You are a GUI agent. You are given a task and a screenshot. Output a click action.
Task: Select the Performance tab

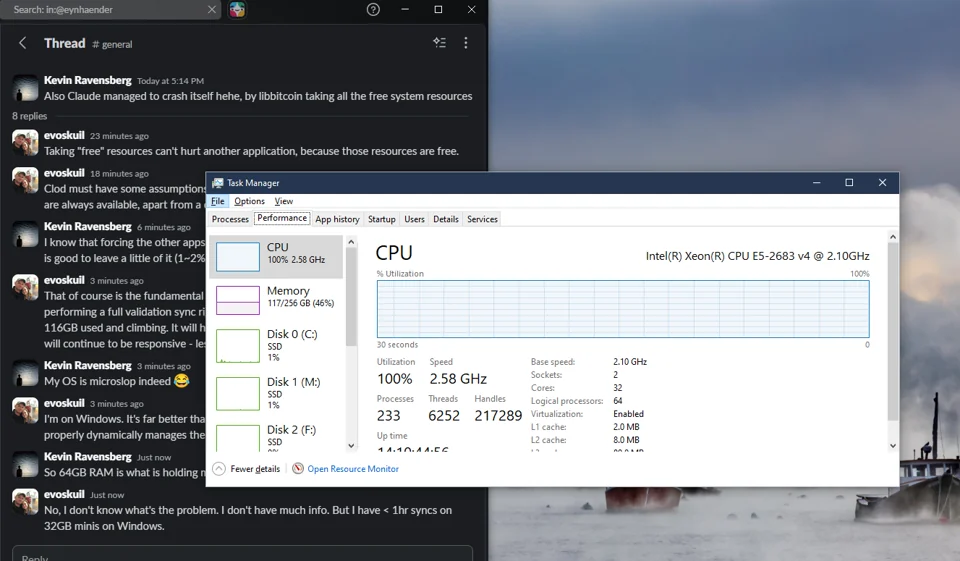282,218
